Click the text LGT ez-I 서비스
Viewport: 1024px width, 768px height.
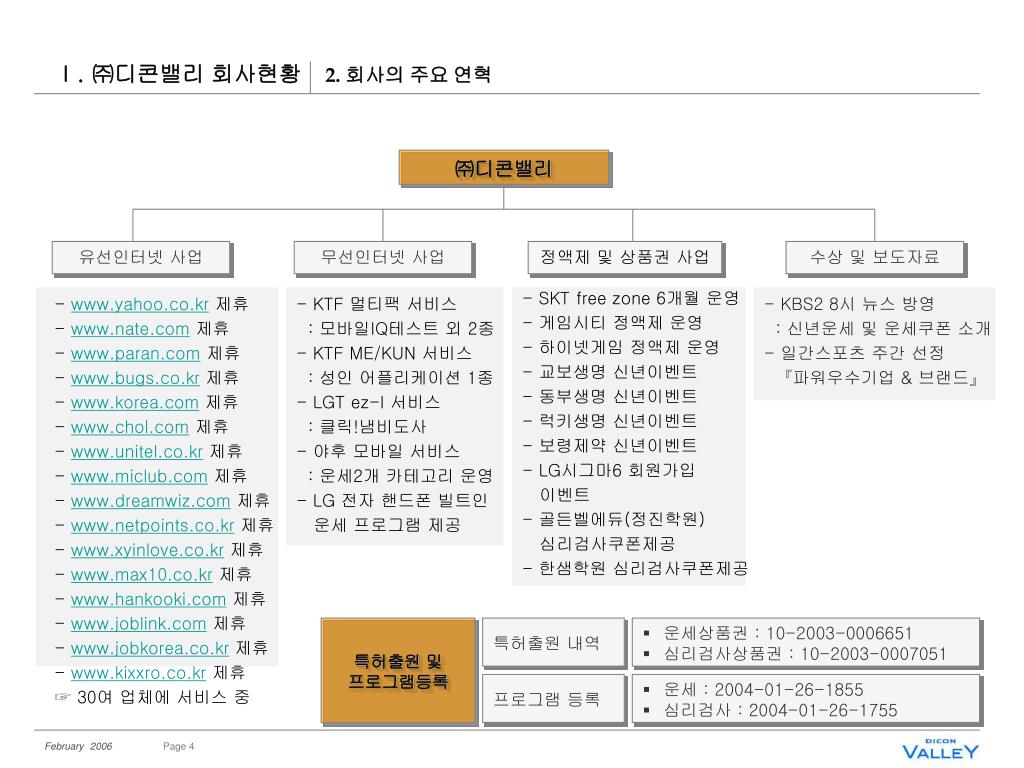[376, 403]
